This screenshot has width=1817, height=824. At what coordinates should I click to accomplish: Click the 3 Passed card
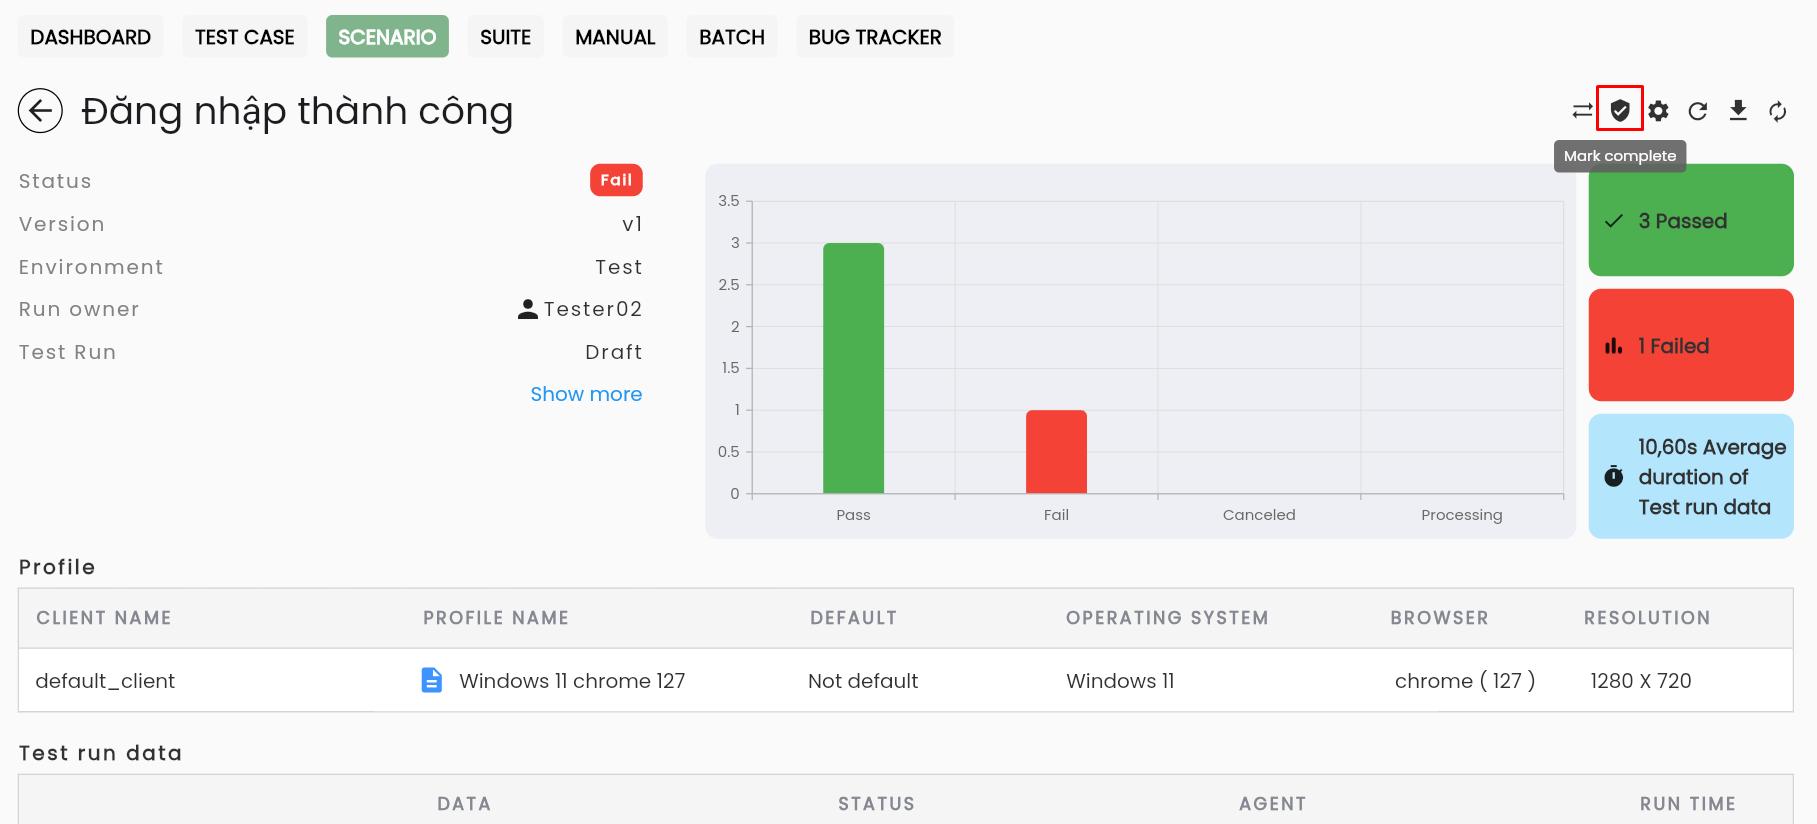1691,220
